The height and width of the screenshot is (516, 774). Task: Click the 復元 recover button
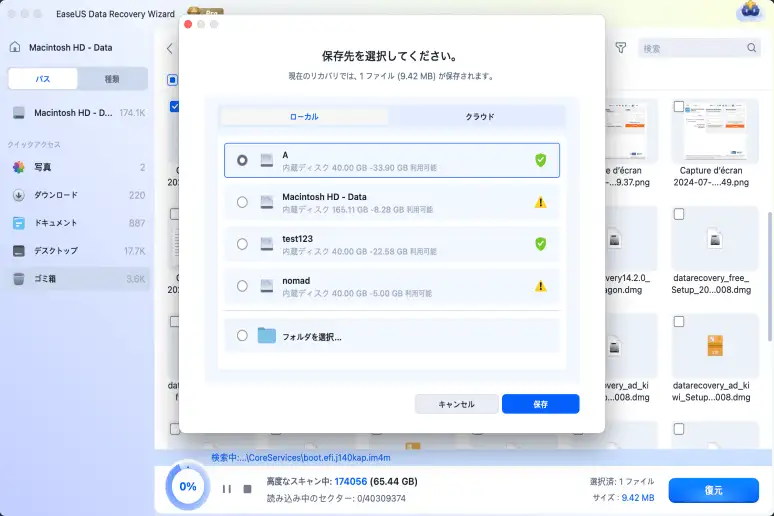[713, 490]
